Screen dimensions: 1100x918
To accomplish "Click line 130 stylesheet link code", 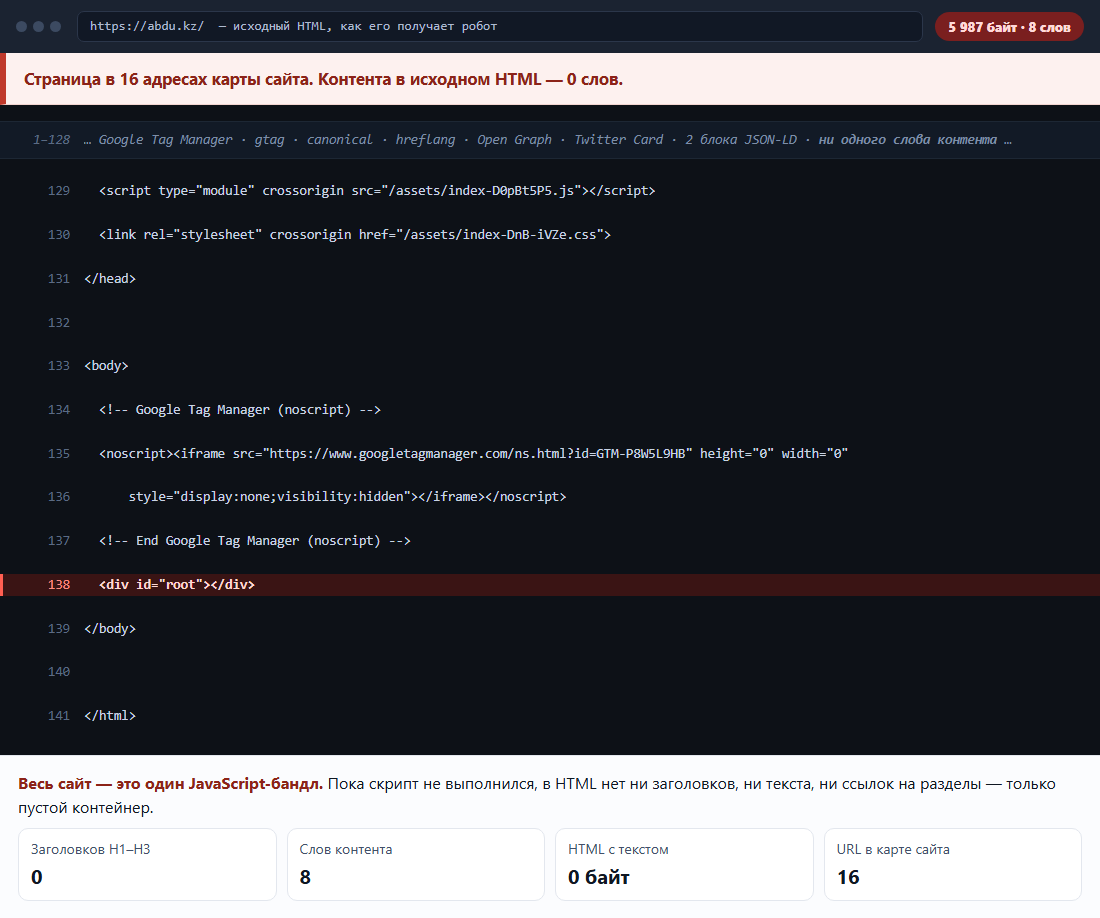I will click(x=355, y=234).
